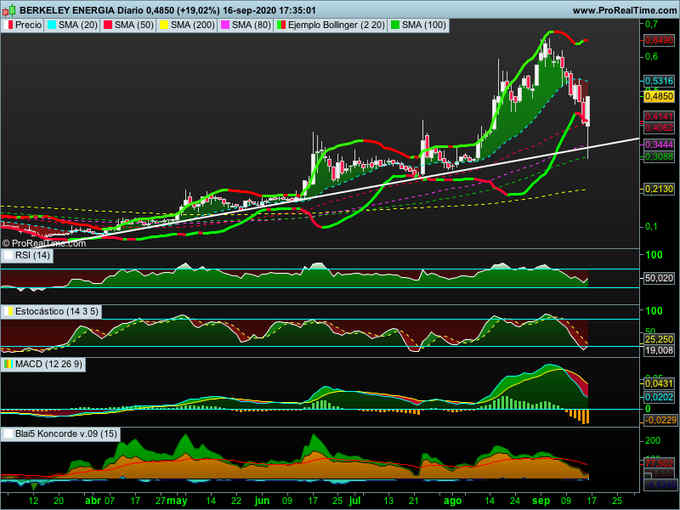Click the cyan SMA (20) color swatch
The width and height of the screenshot is (680, 510).
(52, 25)
